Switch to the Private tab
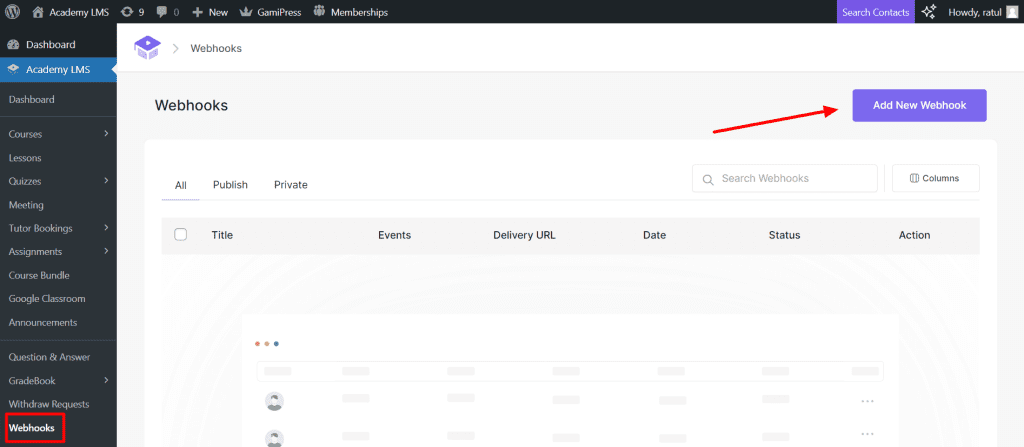Screen dimensions: 1024x447 (x=291, y=185)
